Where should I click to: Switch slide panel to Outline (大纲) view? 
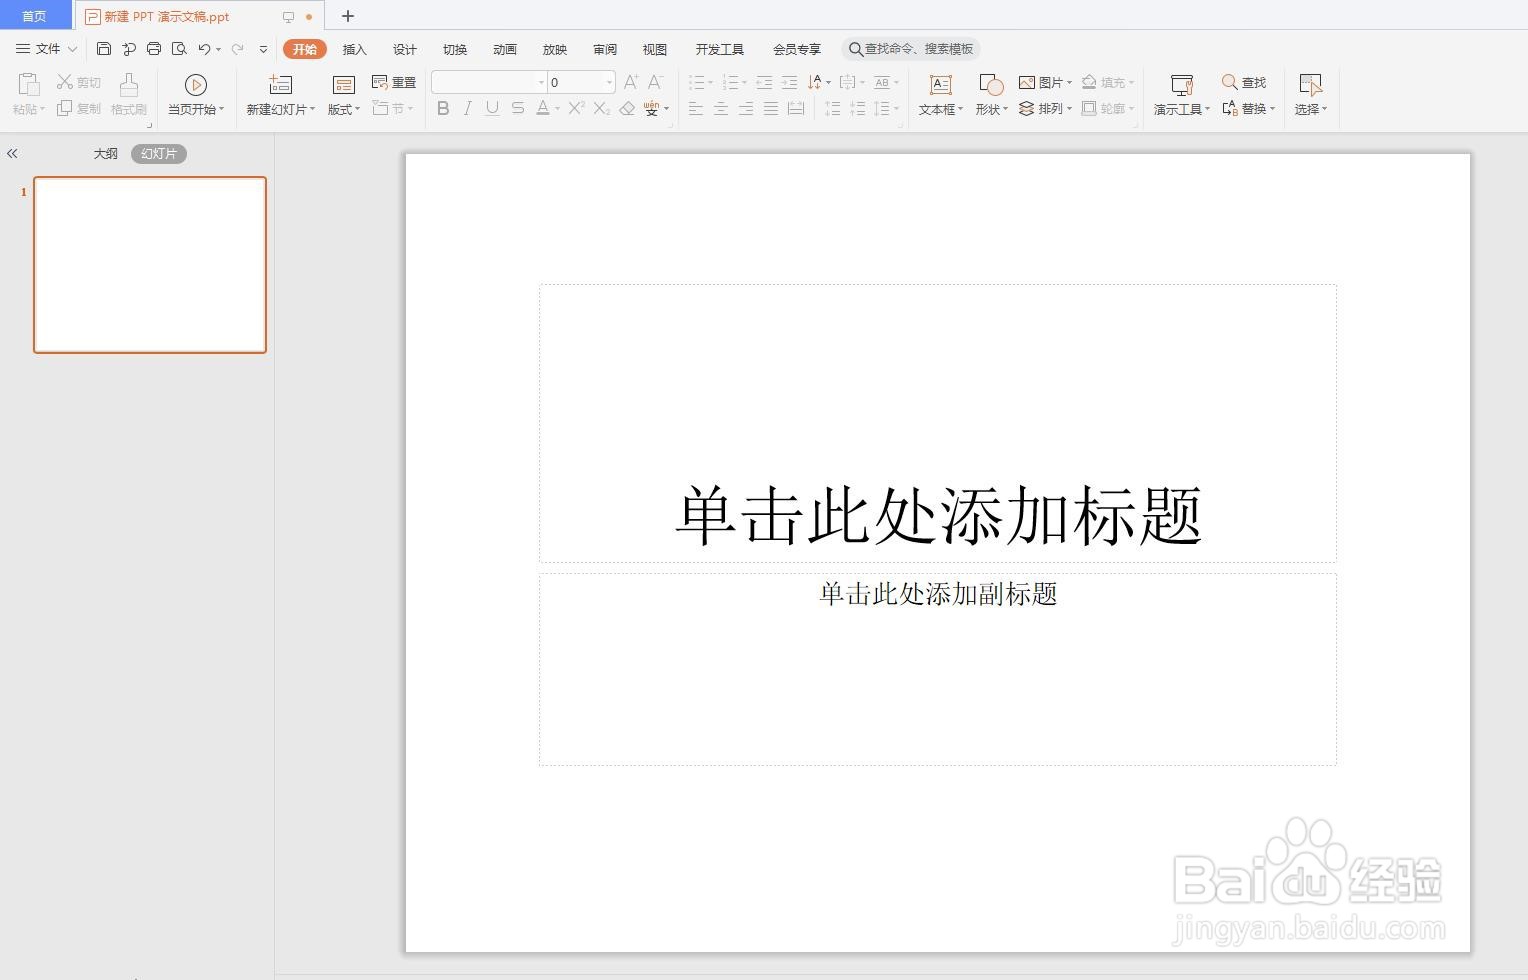point(105,154)
